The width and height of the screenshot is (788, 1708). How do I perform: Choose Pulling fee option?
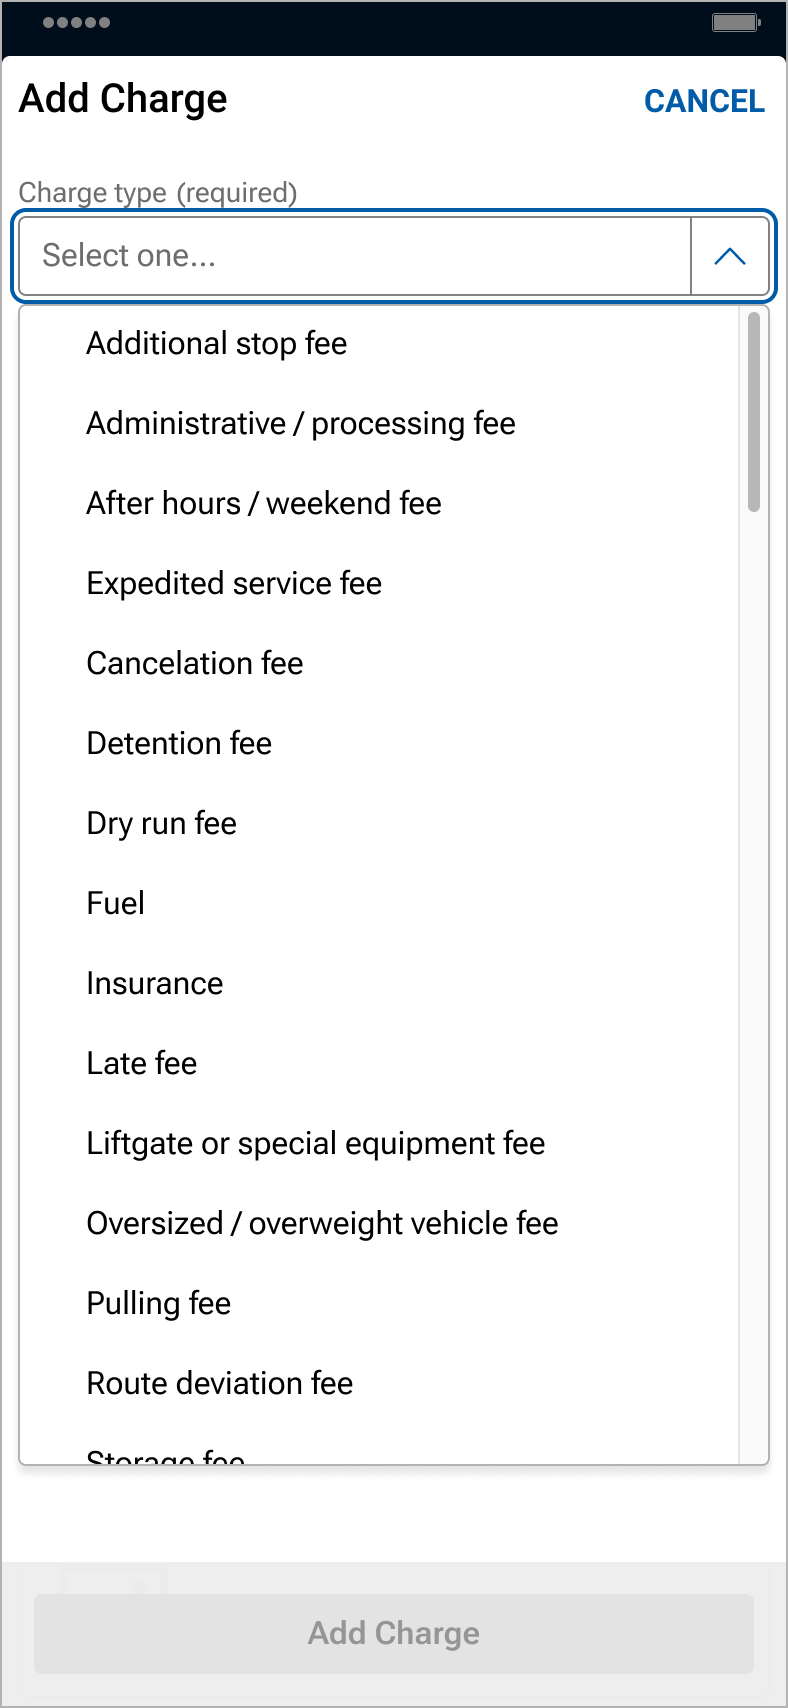click(x=159, y=1304)
